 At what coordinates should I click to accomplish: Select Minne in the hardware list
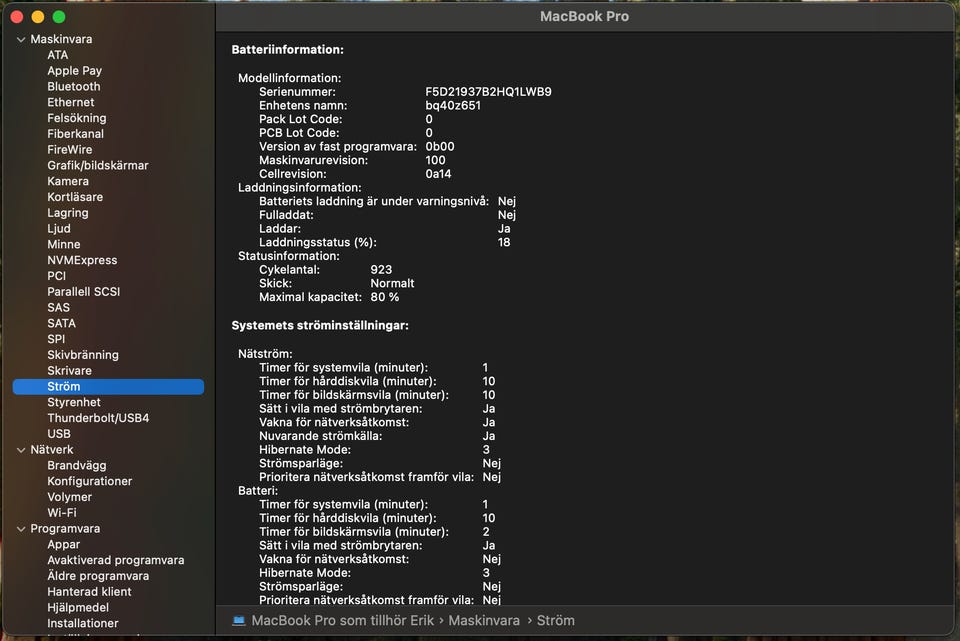pos(64,245)
